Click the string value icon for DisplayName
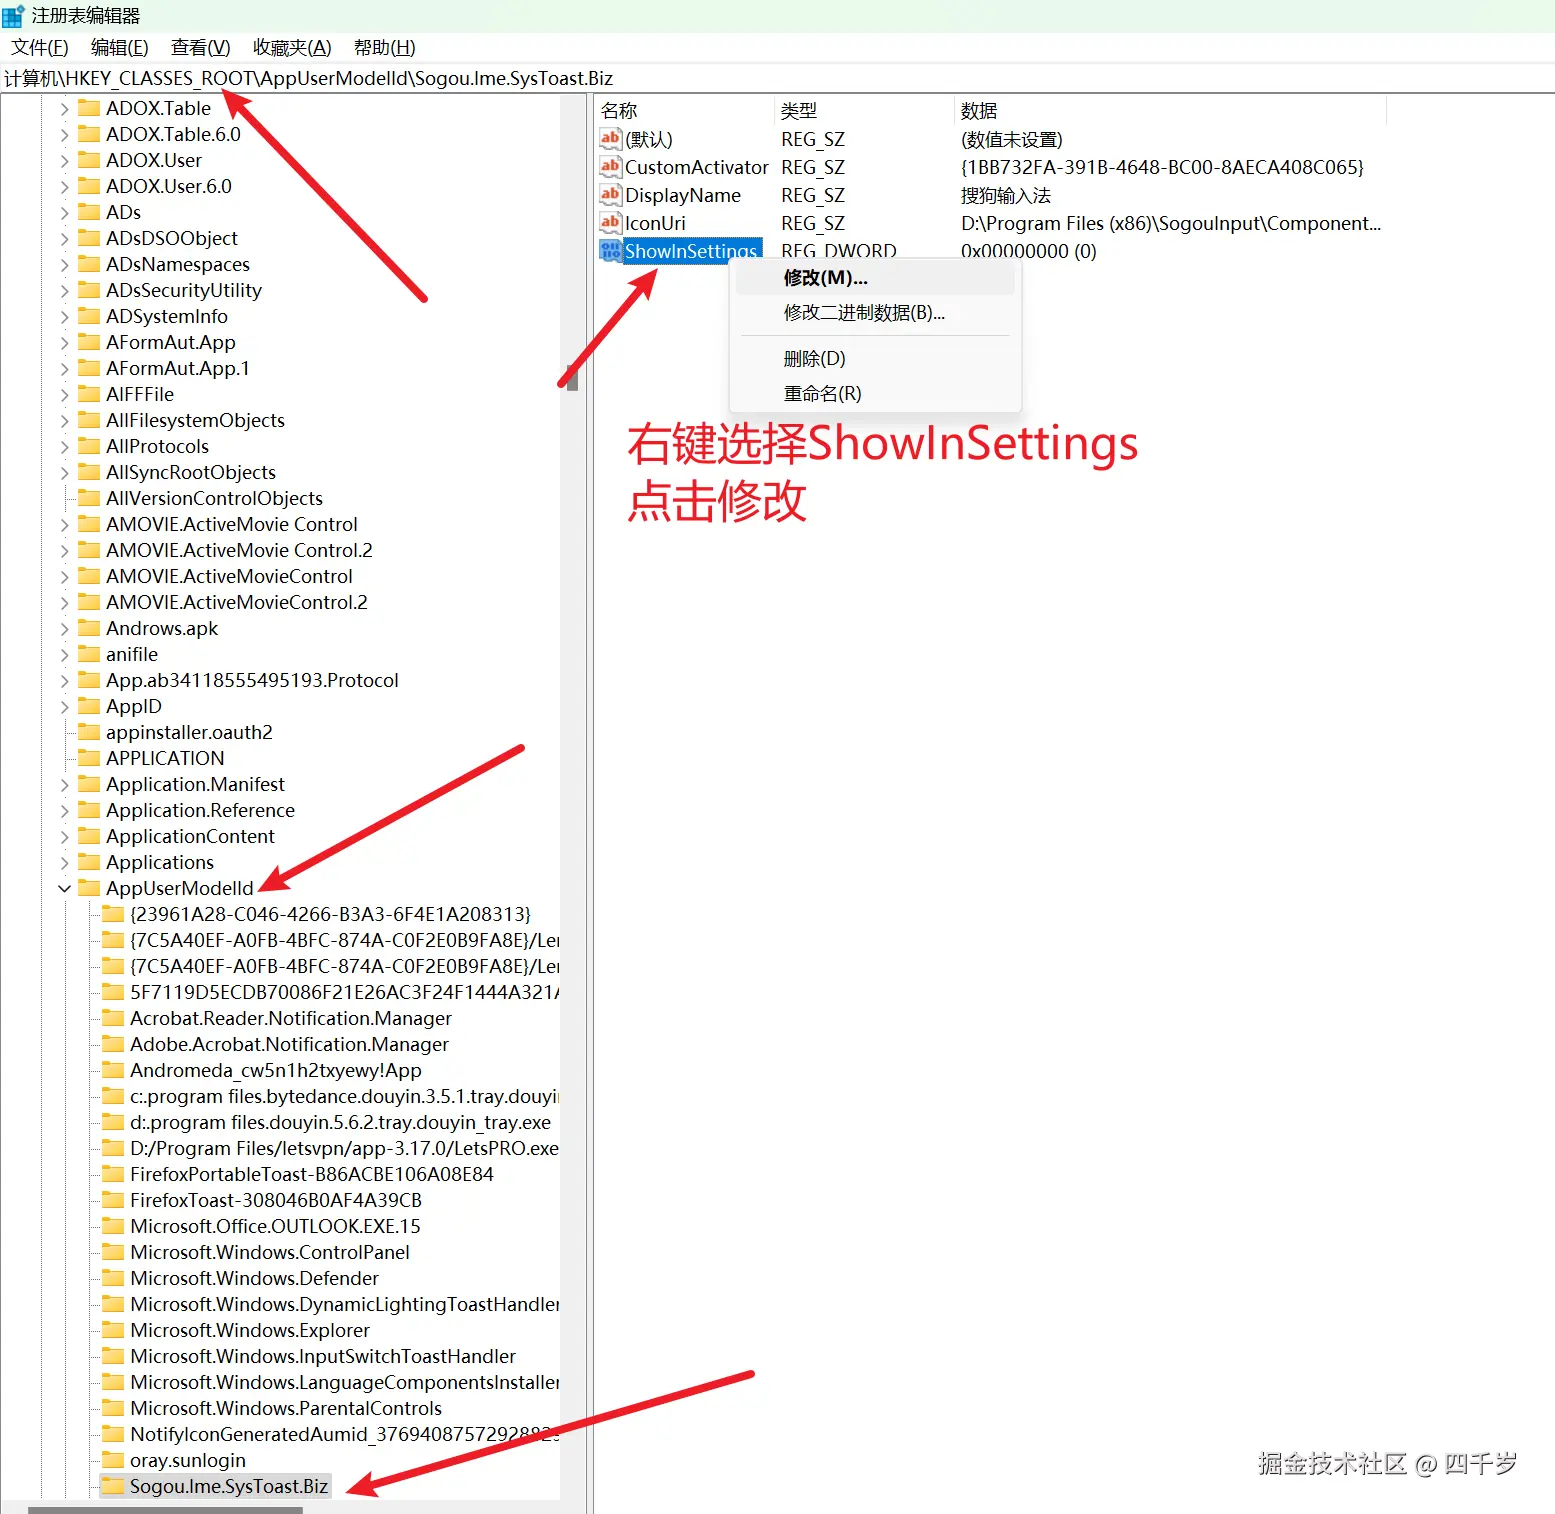The width and height of the screenshot is (1555, 1514). pyautogui.click(x=610, y=195)
